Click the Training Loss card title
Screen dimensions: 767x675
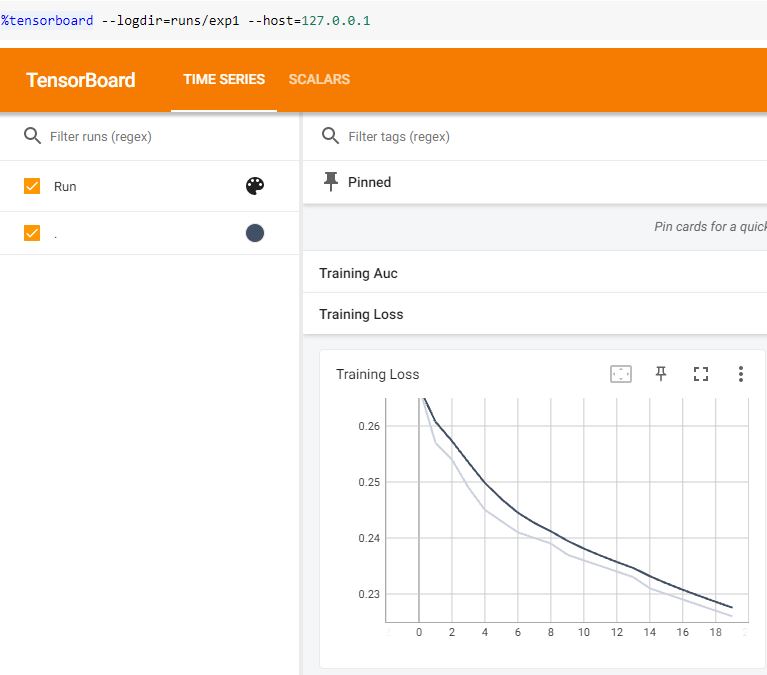click(378, 374)
